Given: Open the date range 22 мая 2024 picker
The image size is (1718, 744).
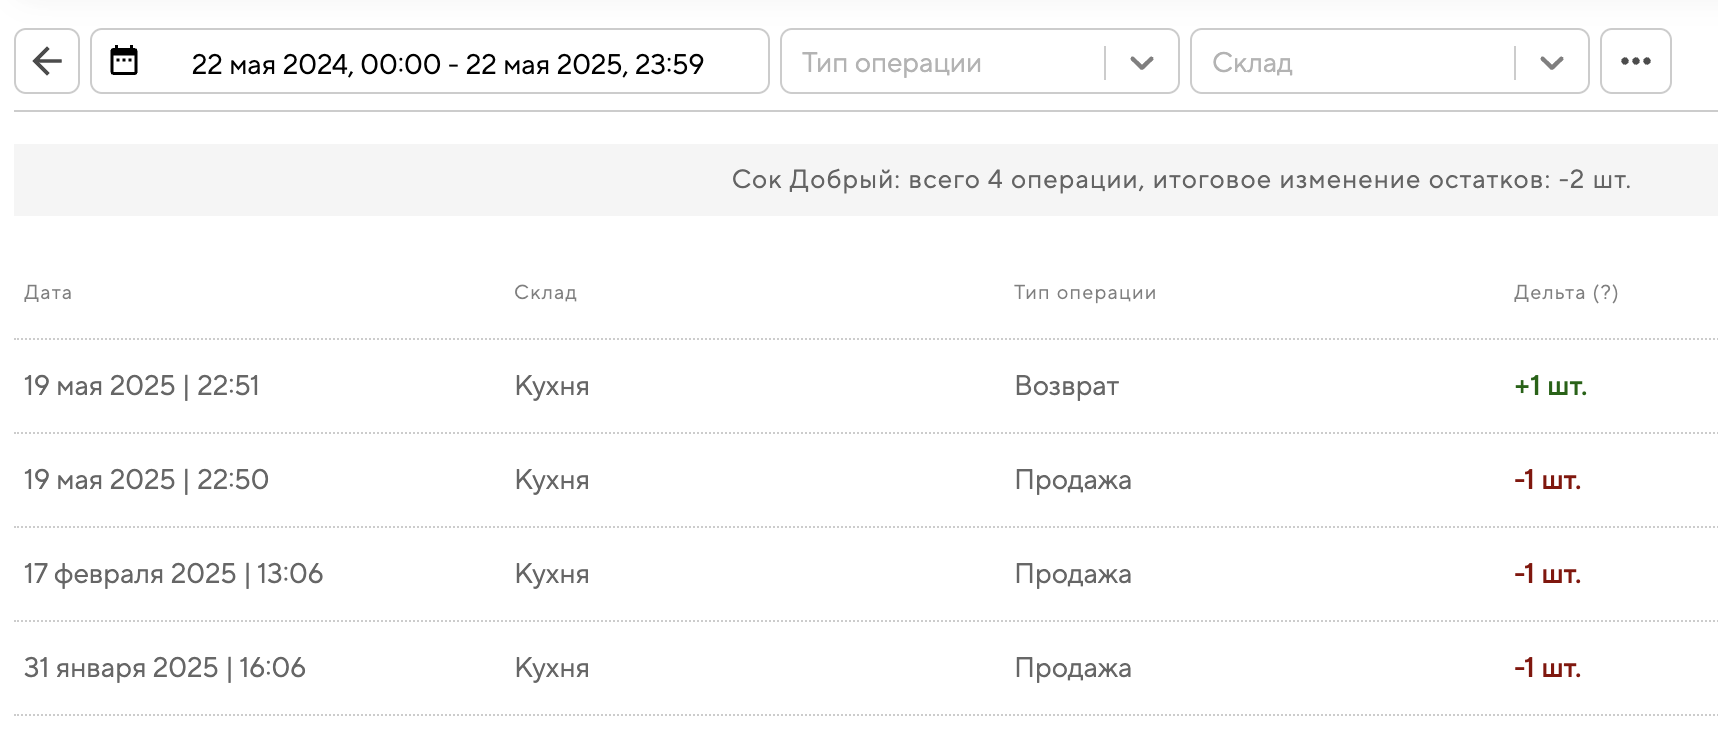Looking at the screenshot, I should click(447, 64).
